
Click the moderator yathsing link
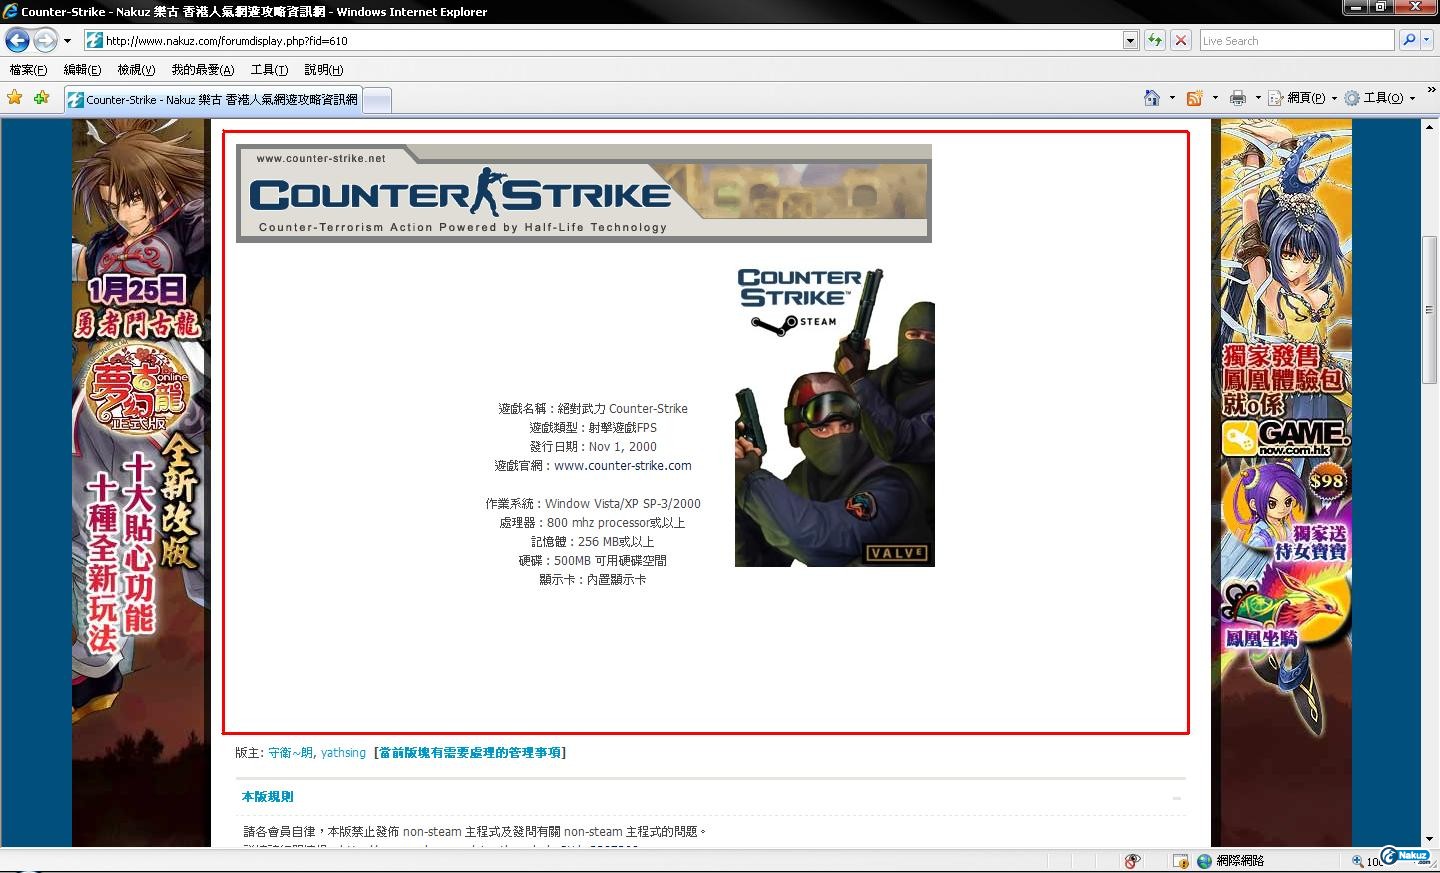(x=343, y=753)
